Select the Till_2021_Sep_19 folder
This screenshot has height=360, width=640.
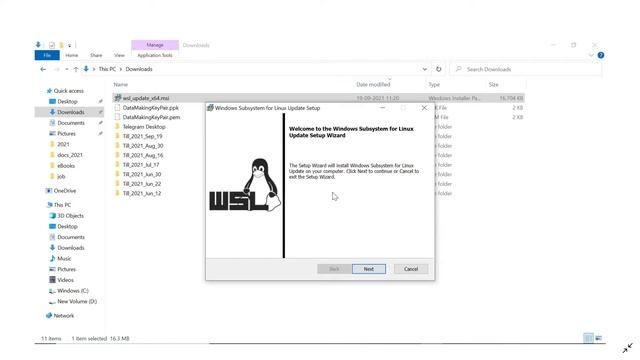point(142,136)
